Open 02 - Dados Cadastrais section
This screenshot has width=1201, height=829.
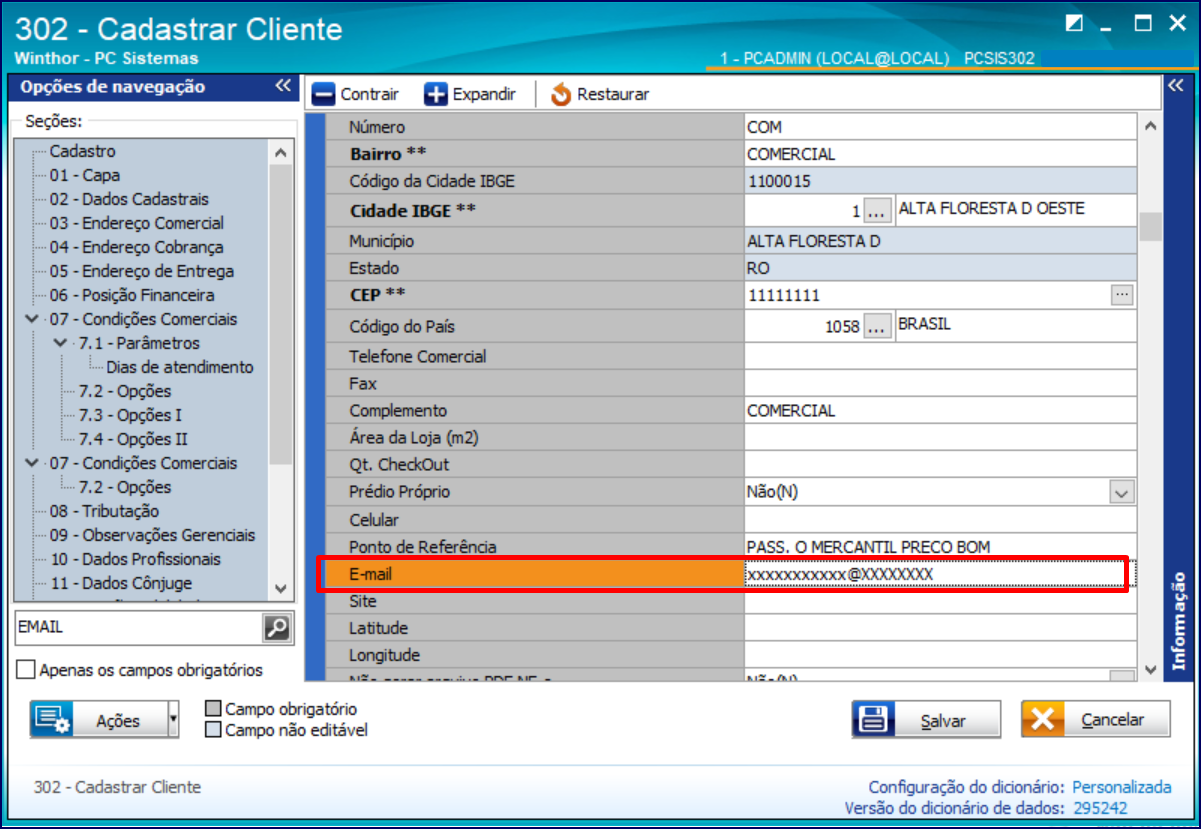coord(129,199)
